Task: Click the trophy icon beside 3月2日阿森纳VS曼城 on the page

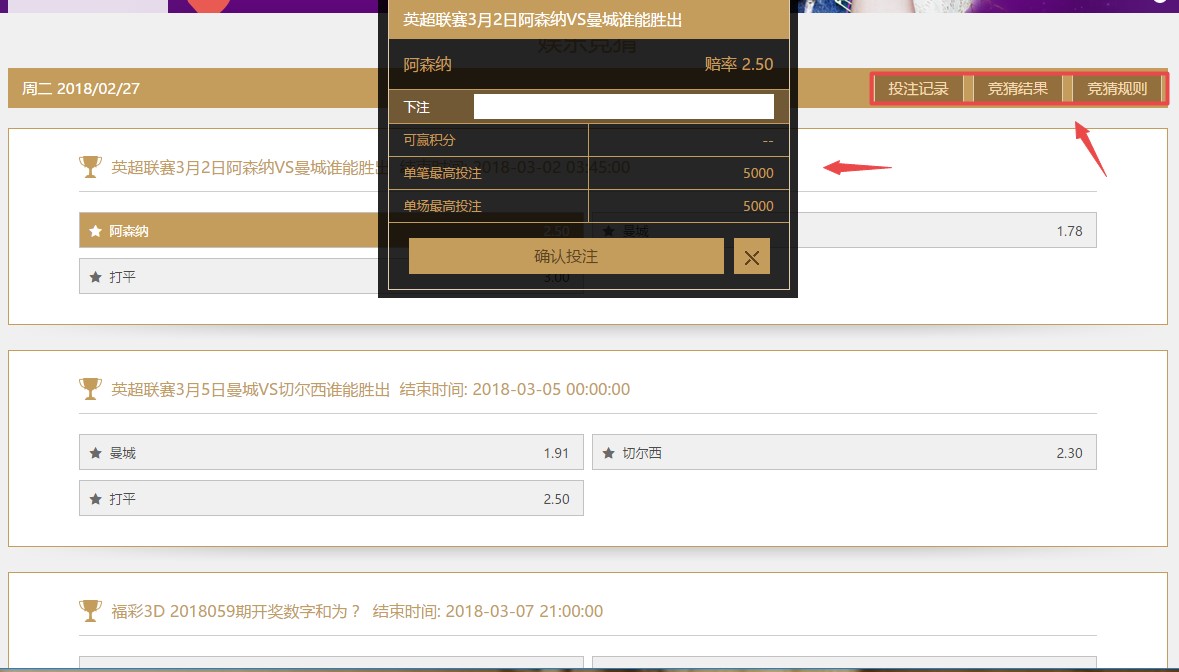Action: pyautogui.click(x=90, y=166)
